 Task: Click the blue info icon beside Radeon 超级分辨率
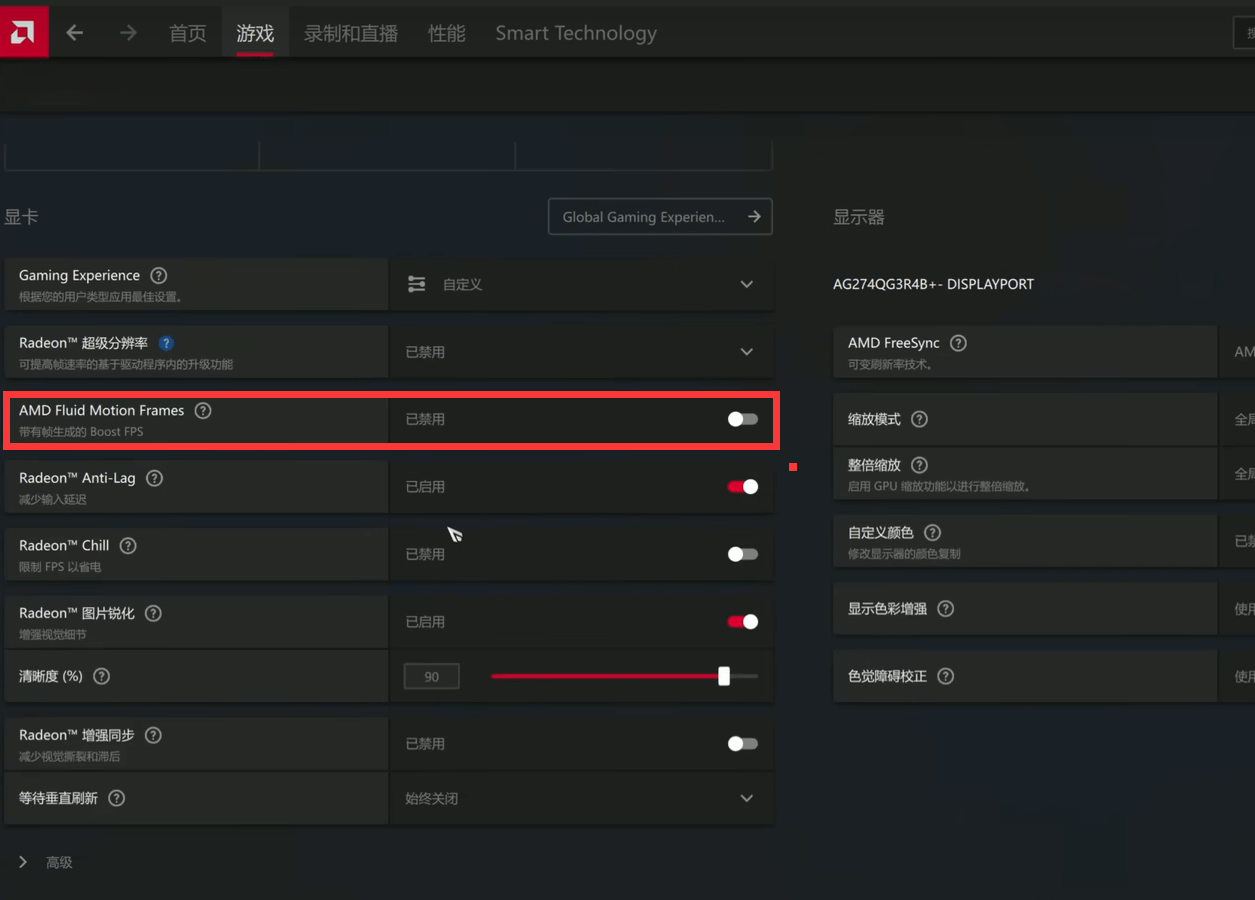click(166, 342)
